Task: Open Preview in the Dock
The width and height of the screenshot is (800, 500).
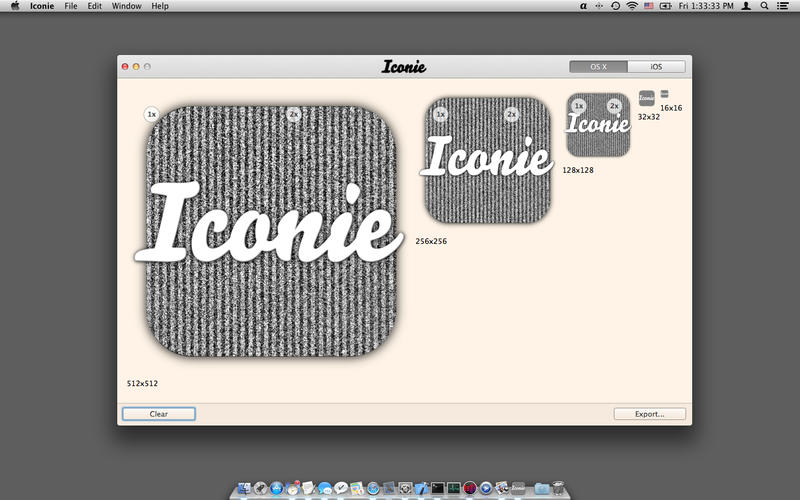Action: pos(502,488)
